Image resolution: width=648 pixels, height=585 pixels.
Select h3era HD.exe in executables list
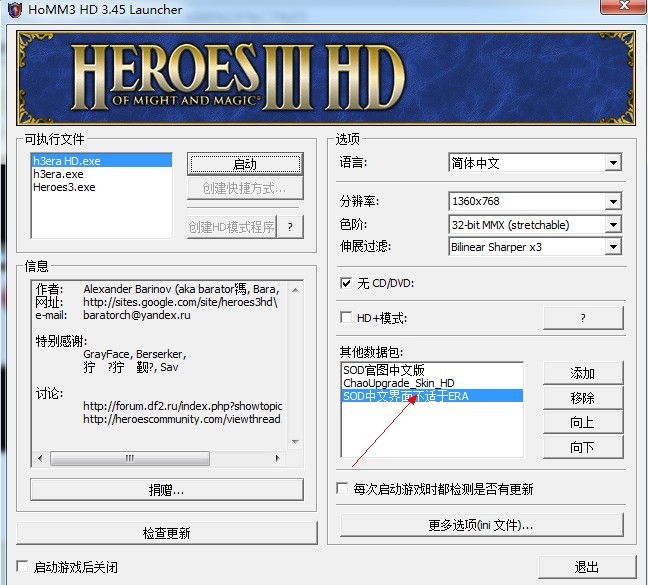(102, 161)
